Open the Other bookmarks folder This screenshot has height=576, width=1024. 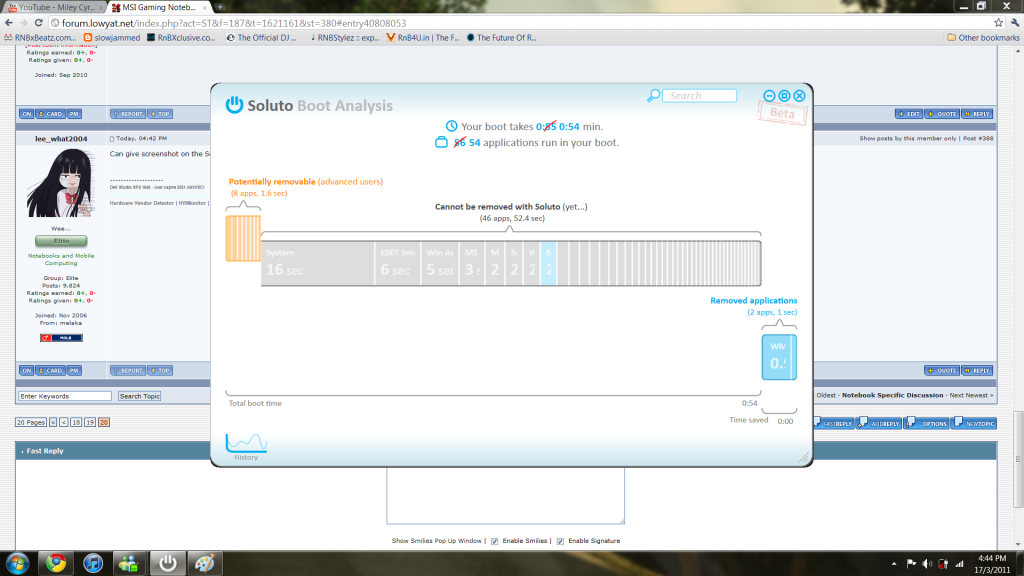coord(982,38)
